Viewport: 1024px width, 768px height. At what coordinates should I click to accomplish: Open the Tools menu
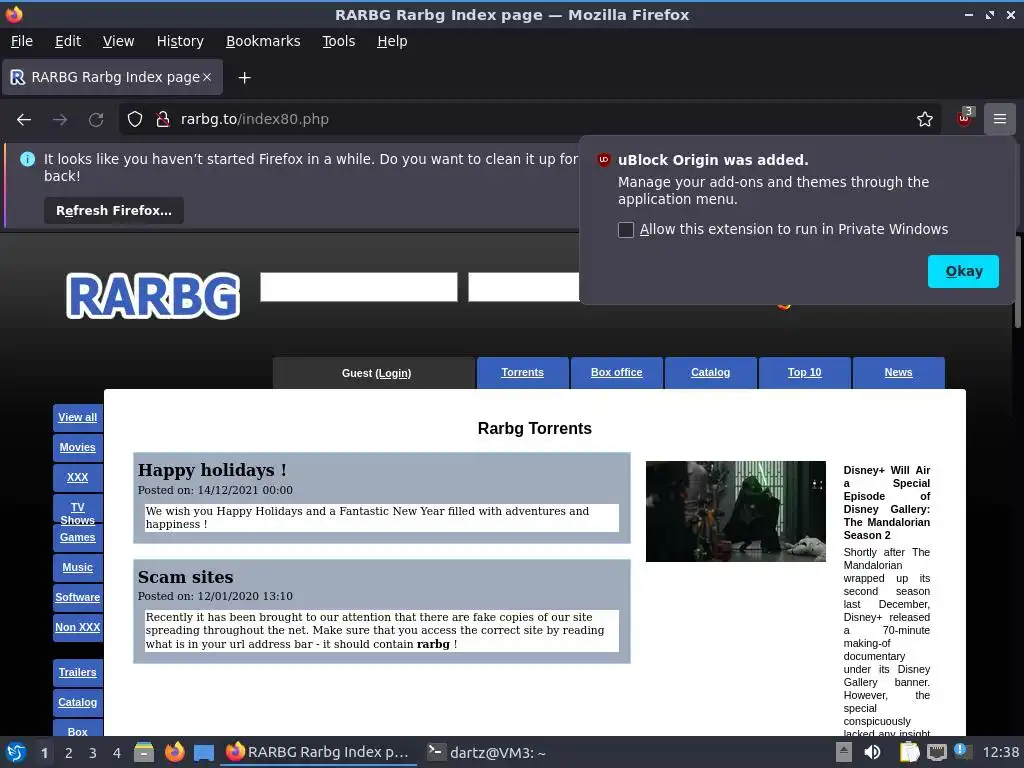[338, 41]
